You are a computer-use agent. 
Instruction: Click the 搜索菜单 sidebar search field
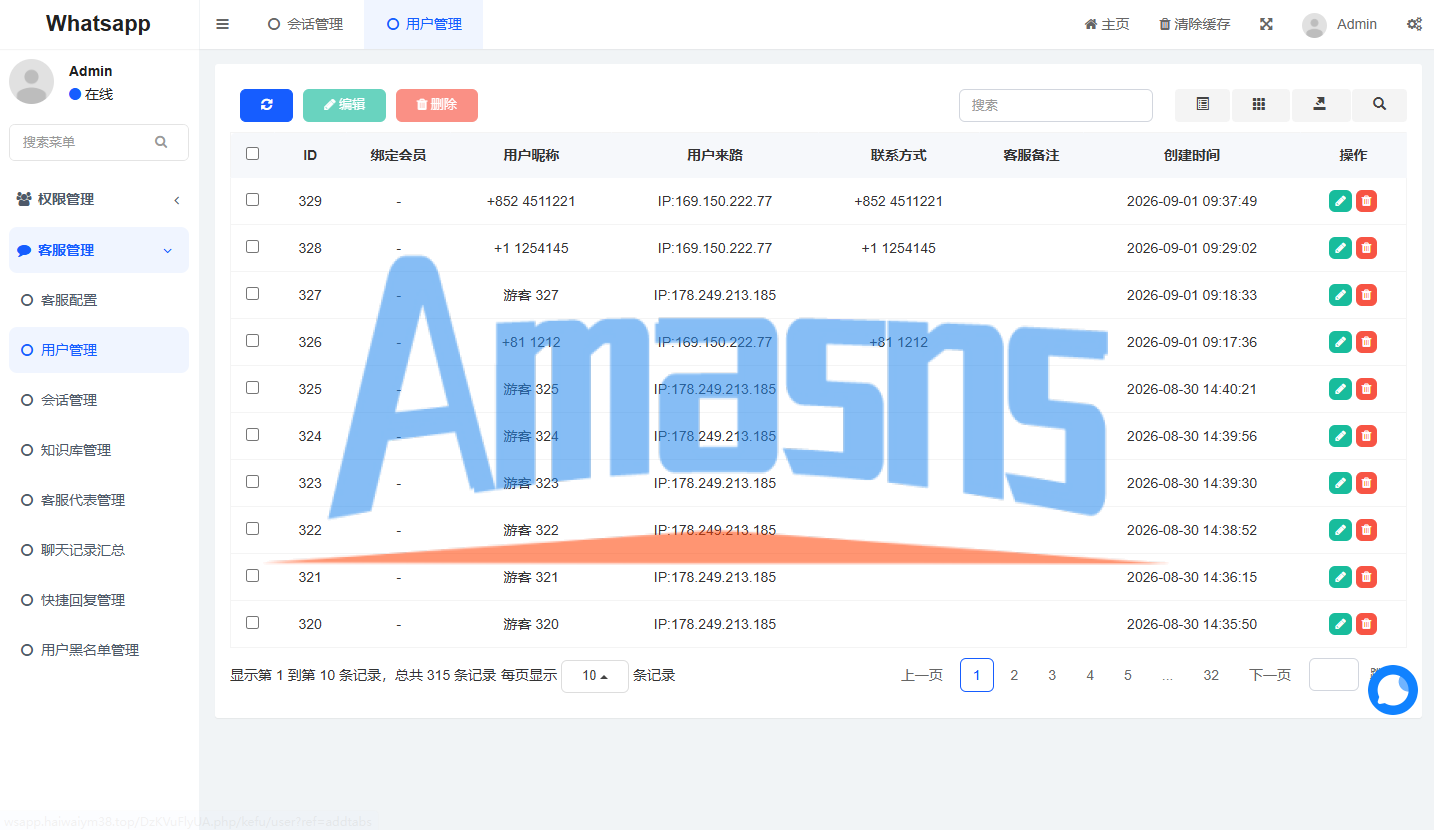coord(99,142)
